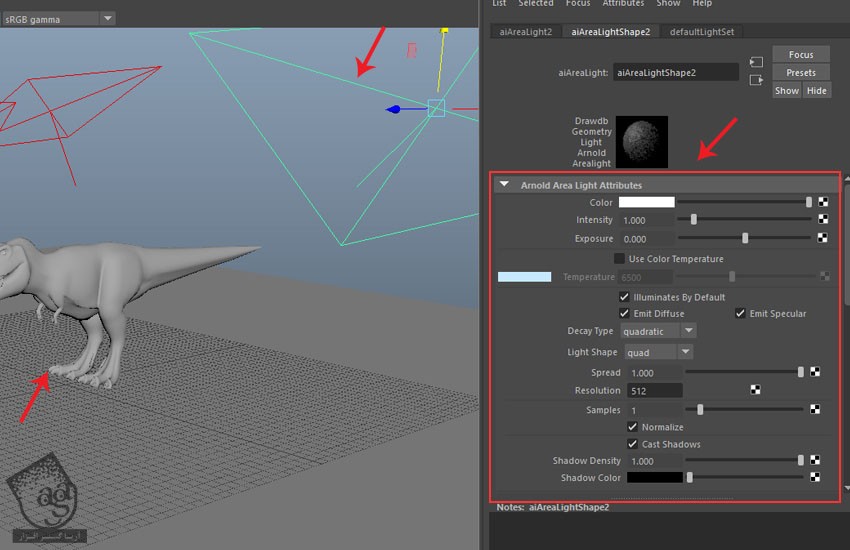The width and height of the screenshot is (850, 550).
Task: Open the Selected menu
Action: pos(536,3)
